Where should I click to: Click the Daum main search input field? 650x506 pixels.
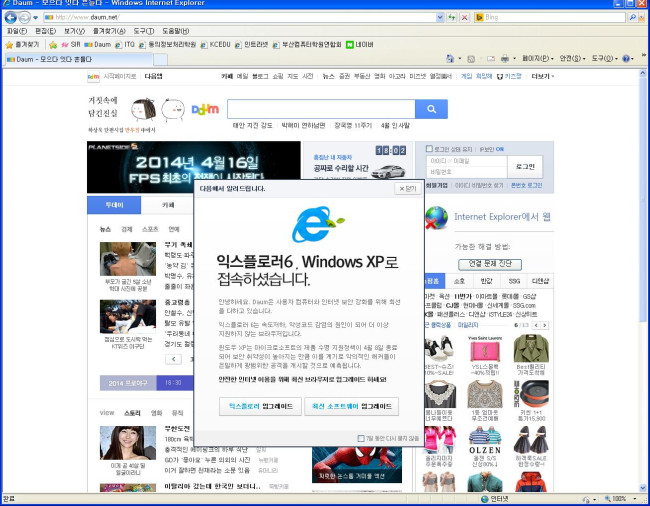pyautogui.click(x=321, y=109)
